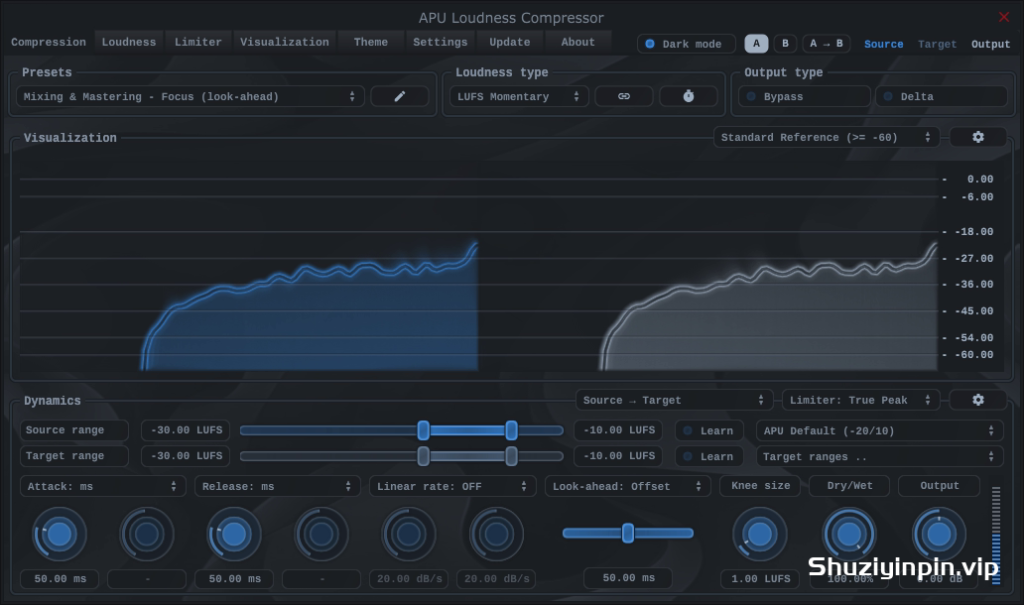Click the Target range slider's left handle
This screenshot has width=1024, height=605.
pos(423,456)
